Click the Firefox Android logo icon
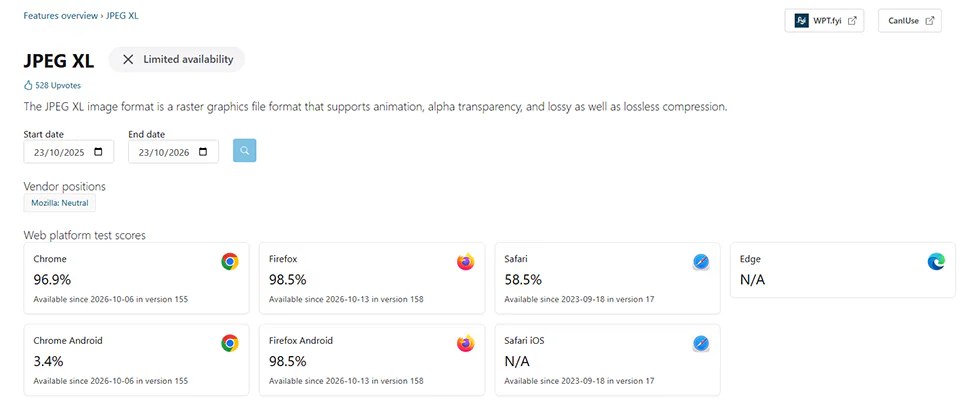 pyautogui.click(x=466, y=343)
